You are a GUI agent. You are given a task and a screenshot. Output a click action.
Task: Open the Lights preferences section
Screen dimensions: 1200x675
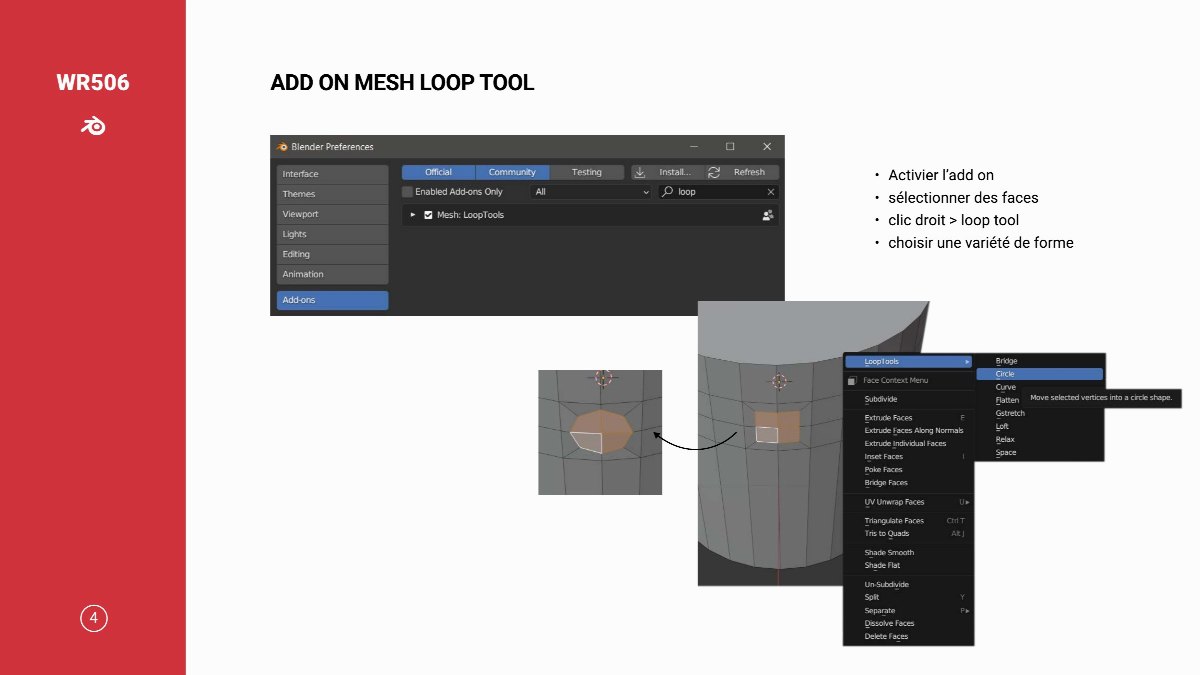point(332,234)
